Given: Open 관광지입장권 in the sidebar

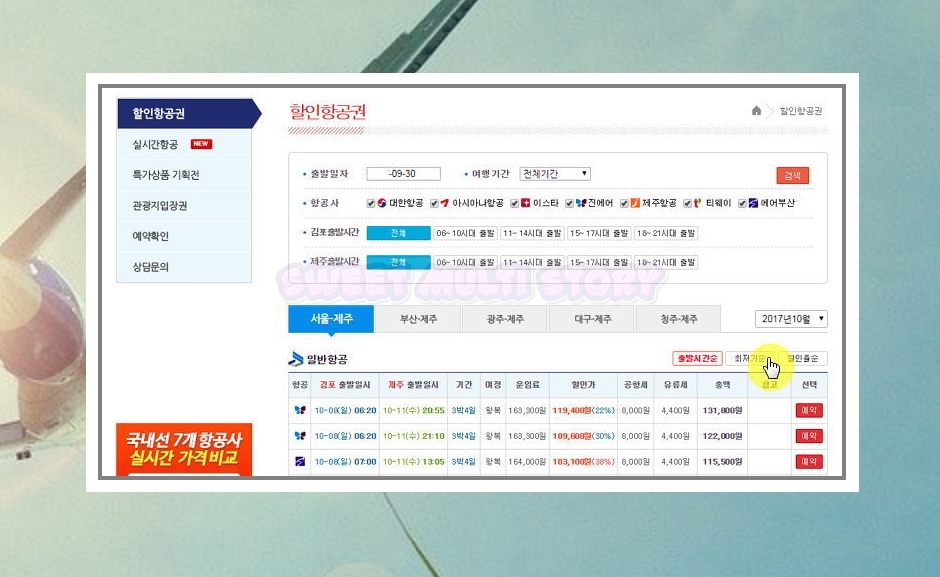Looking at the screenshot, I should [184, 206].
